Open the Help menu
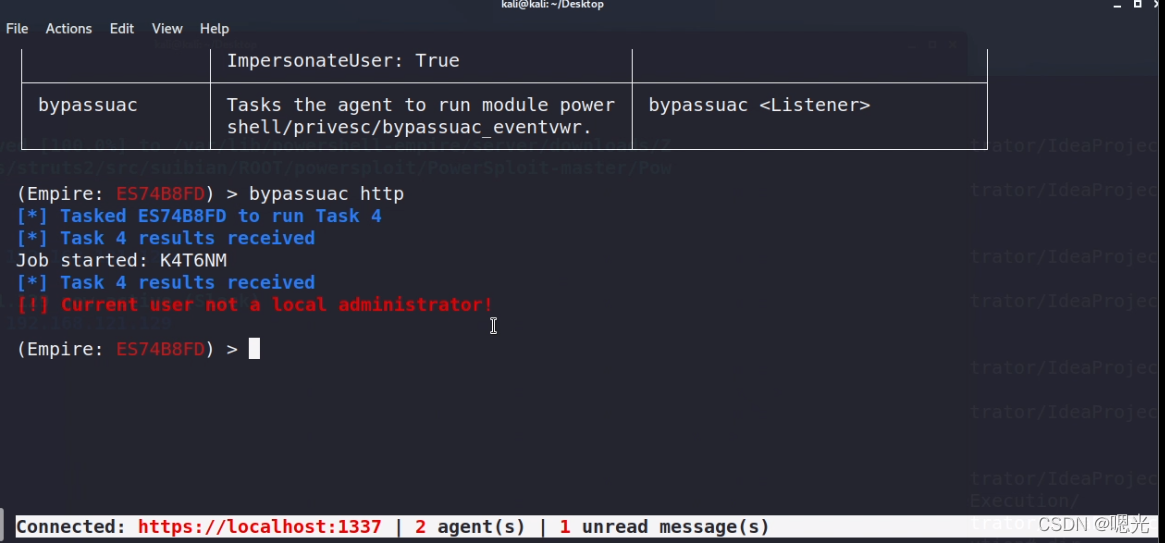The height and width of the screenshot is (543, 1165). pos(214,28)
